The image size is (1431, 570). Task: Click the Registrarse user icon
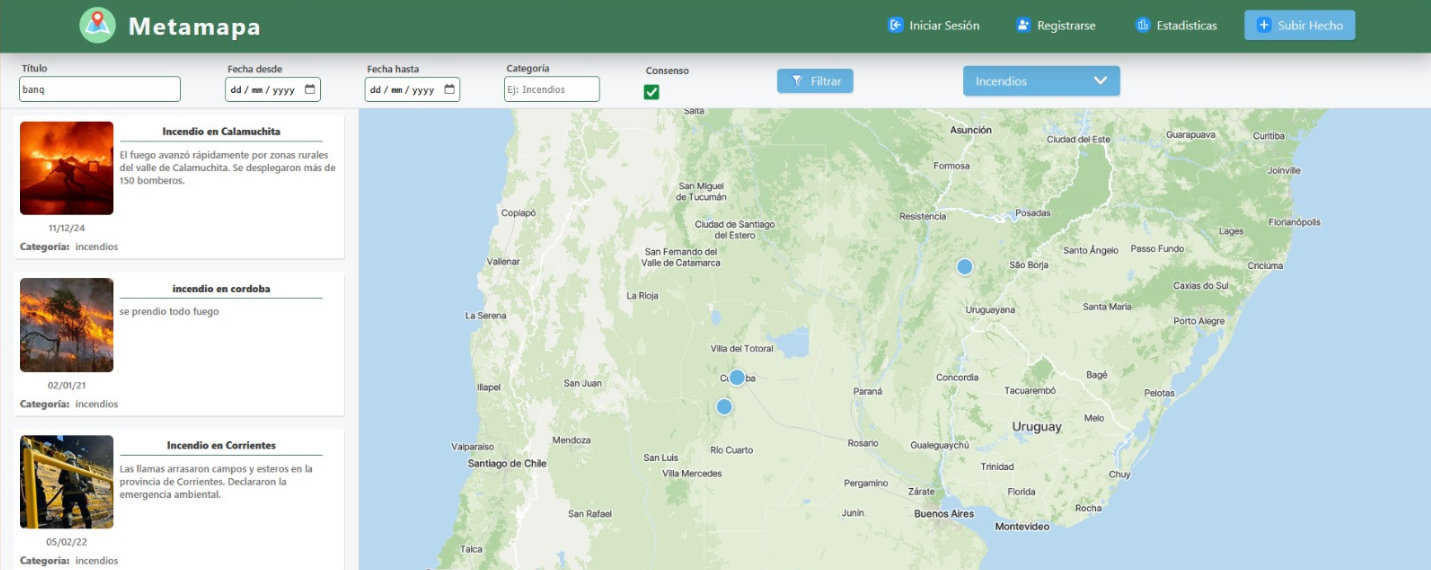[1023, 25]
